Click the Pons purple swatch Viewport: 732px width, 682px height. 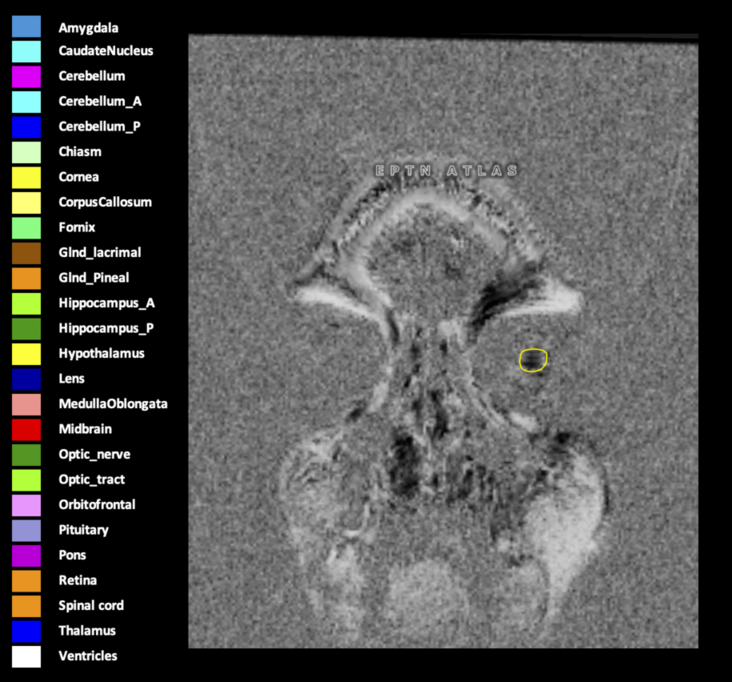(26, 555)
